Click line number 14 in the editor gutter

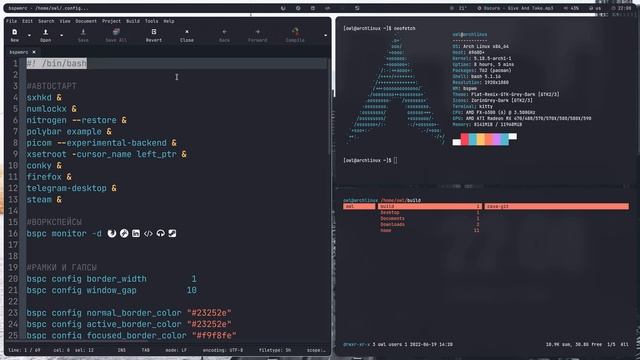pyautogui.click(x=13, y=211)
